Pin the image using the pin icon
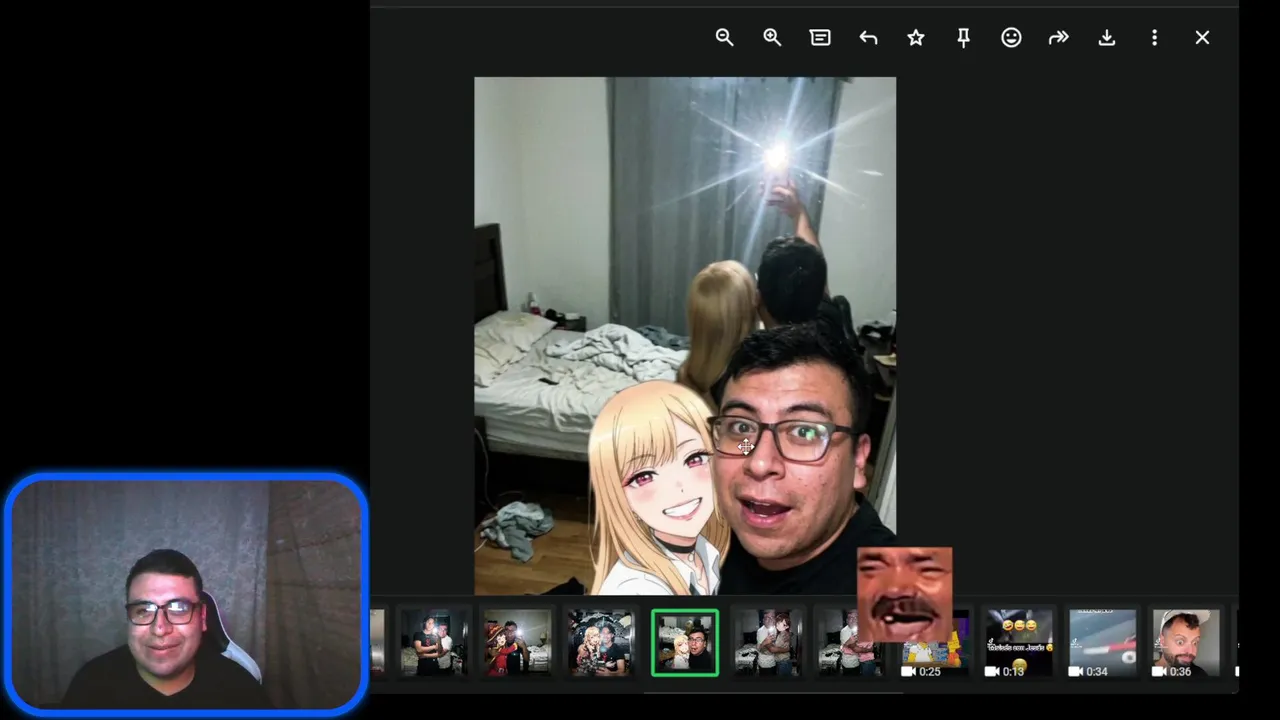Viewport: 1280px width, 720px height. pos(963,37)
